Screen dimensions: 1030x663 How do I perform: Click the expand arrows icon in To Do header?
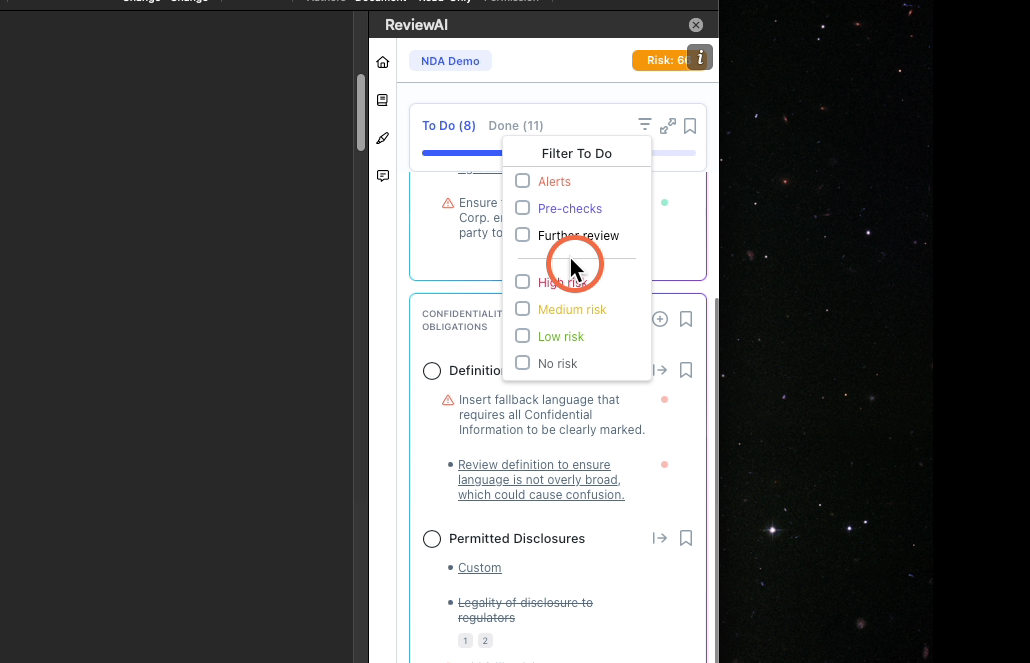point(667,126)
